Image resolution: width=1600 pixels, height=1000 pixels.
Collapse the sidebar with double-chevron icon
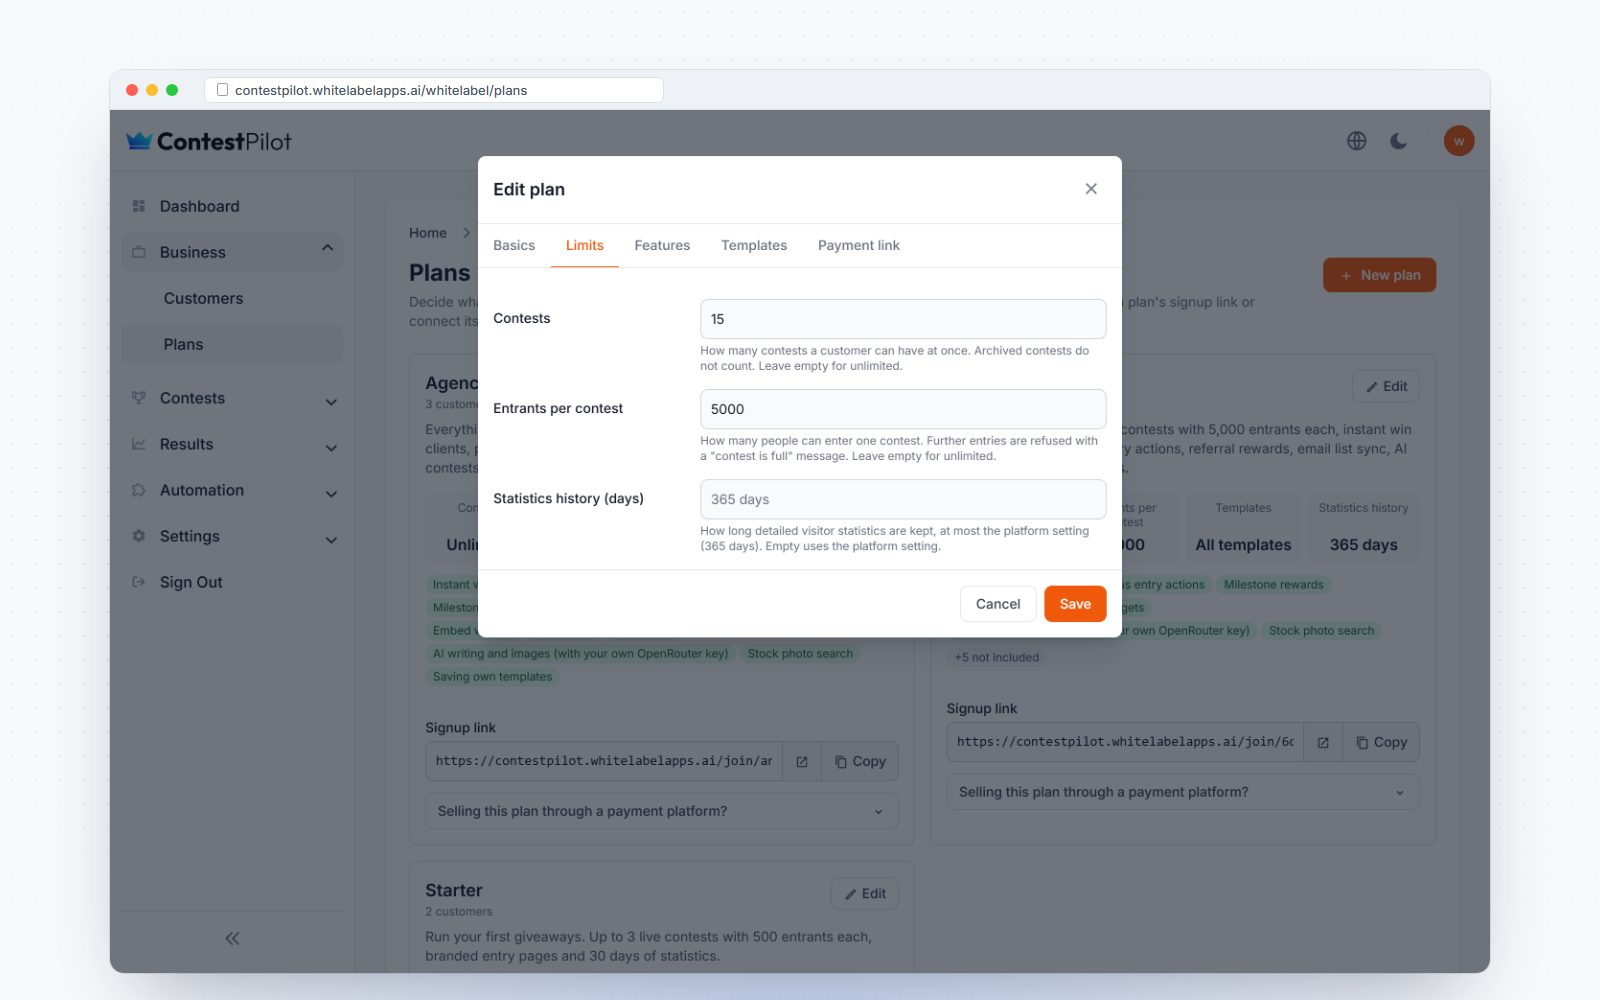tap(232, 938)
